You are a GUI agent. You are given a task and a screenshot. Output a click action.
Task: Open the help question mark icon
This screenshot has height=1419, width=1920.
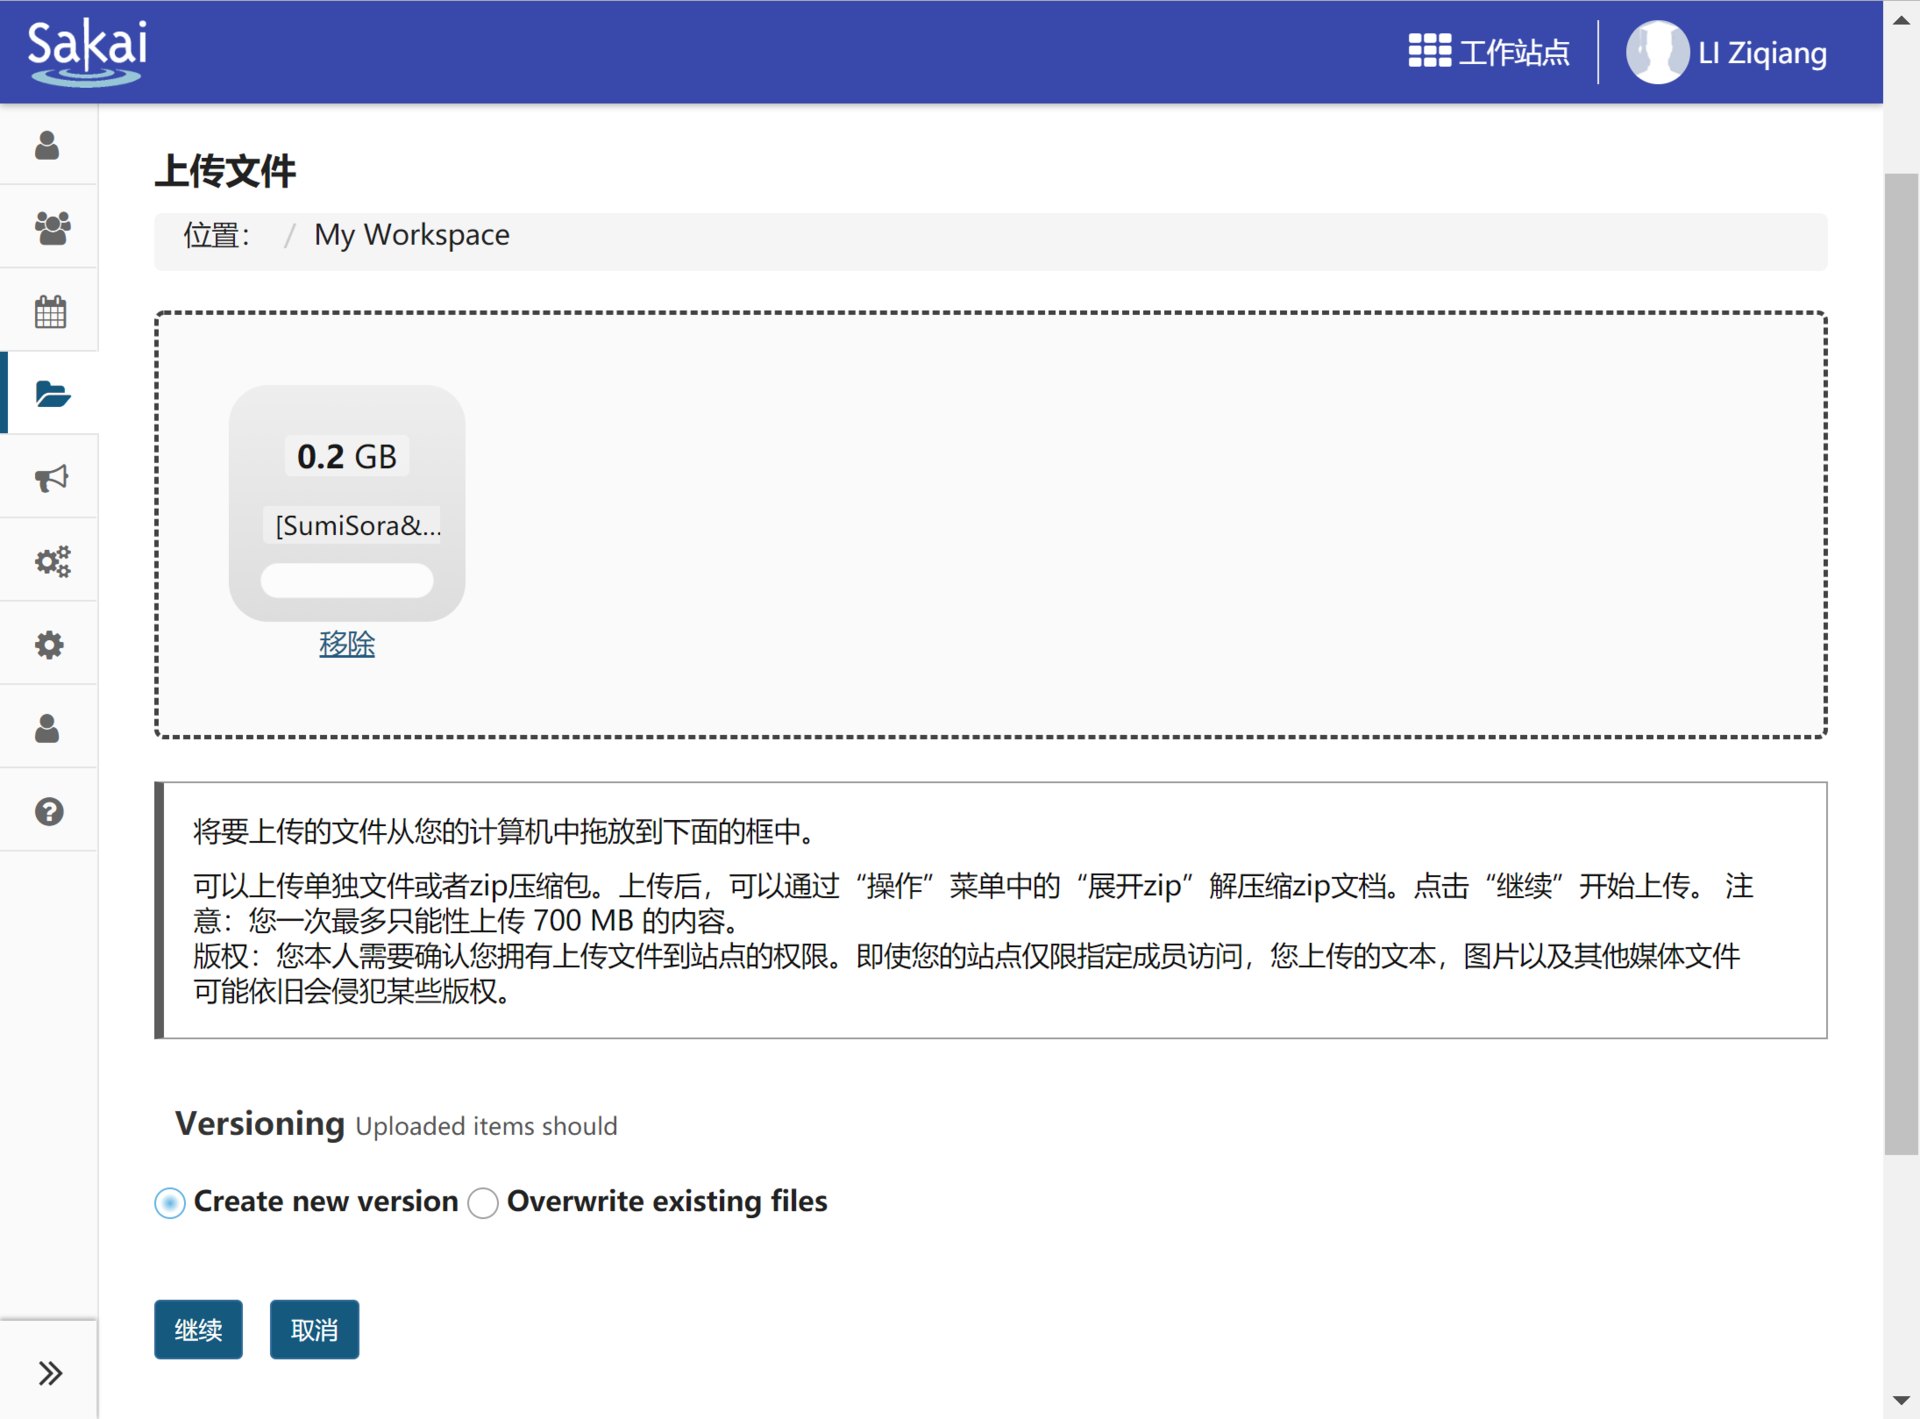(x=49, y=811)
